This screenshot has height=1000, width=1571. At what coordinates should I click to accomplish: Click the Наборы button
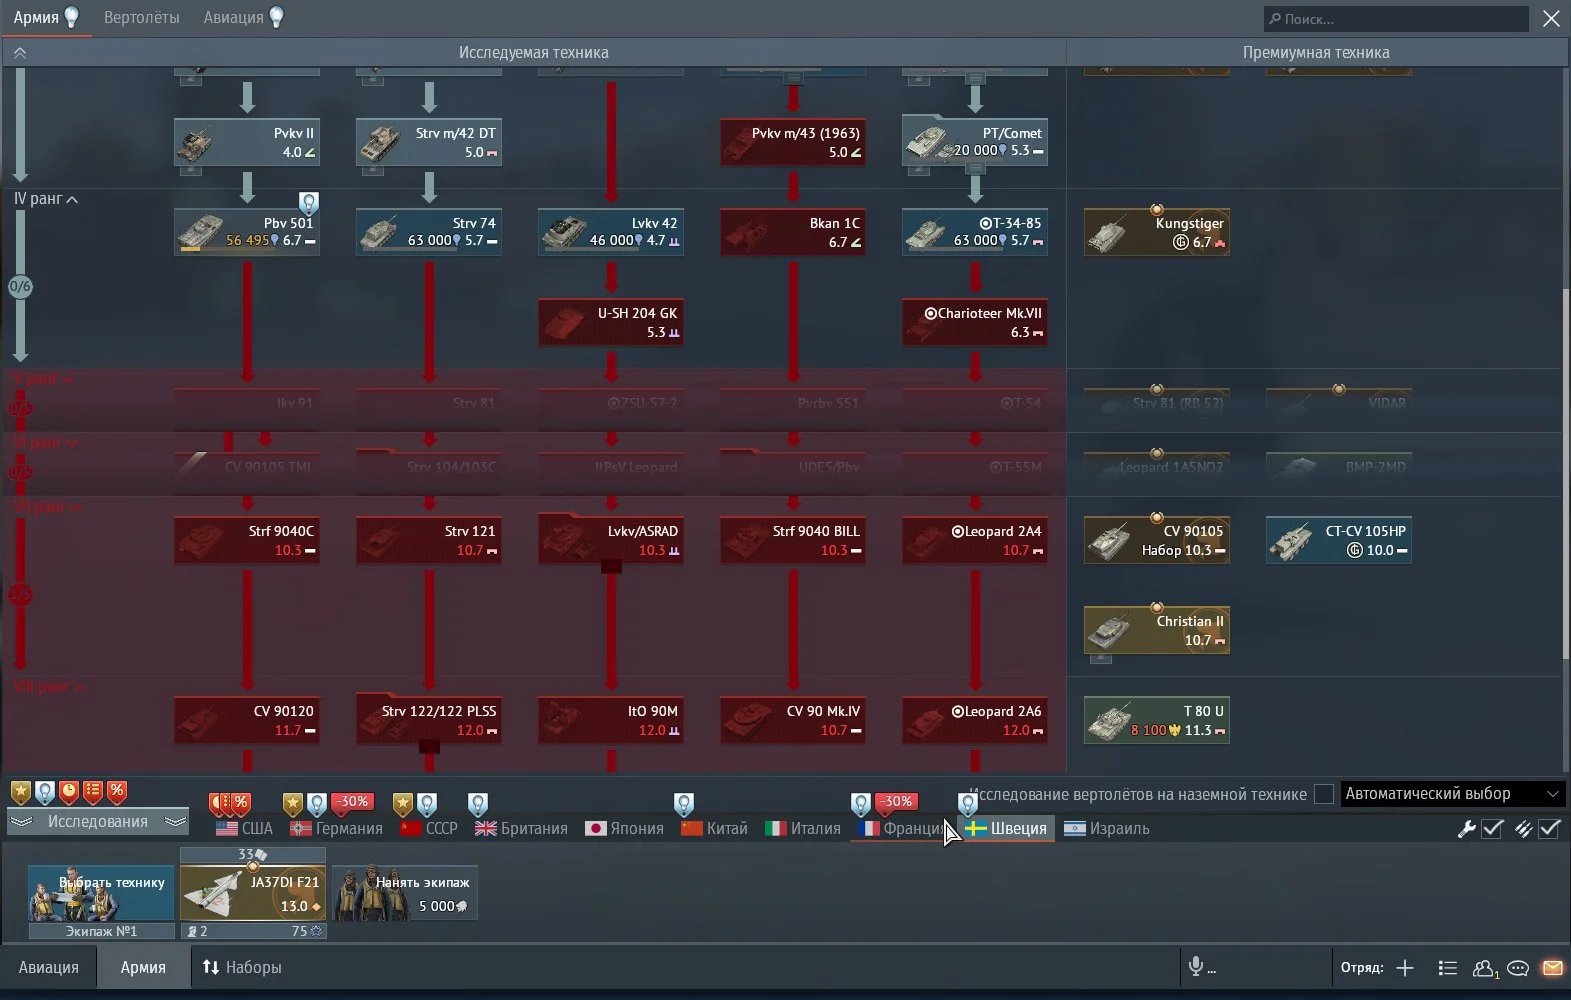click(242, 967)
